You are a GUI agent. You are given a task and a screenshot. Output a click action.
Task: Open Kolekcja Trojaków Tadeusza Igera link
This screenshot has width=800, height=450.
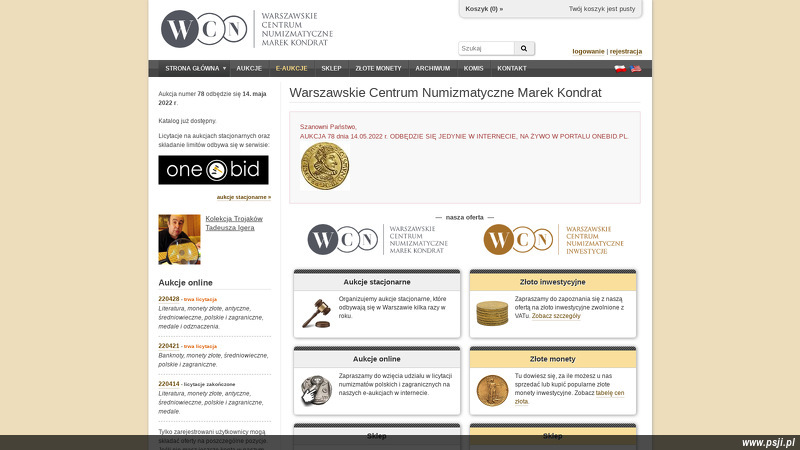[x=234, y=223]
